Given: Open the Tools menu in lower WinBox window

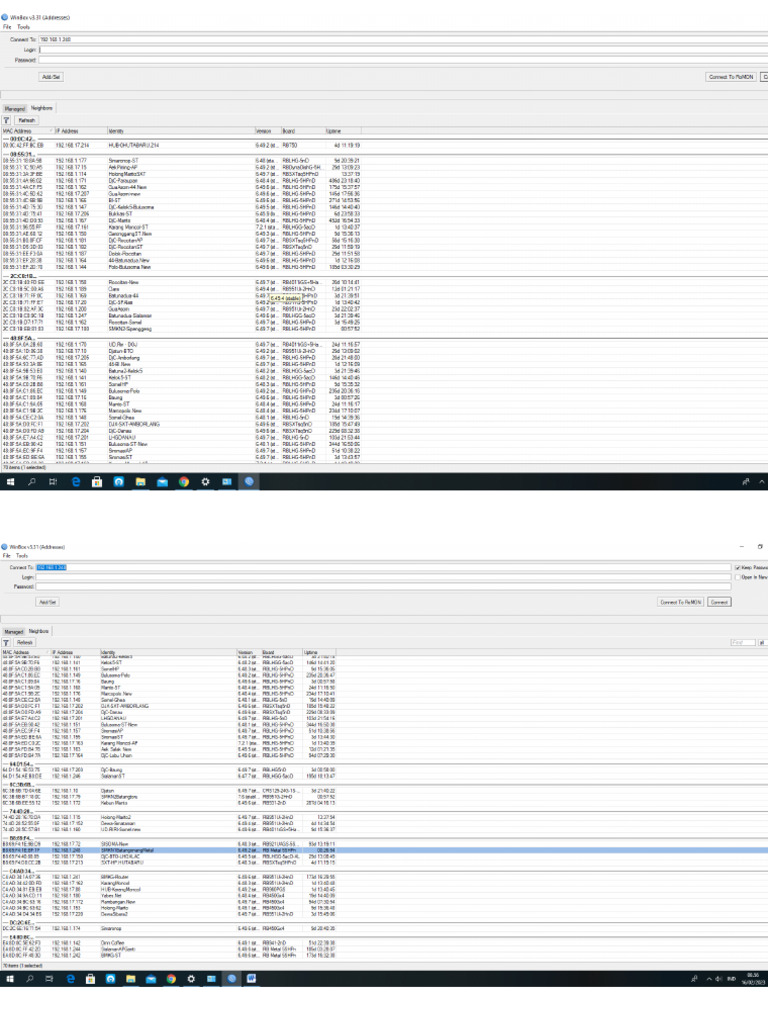Looking at the screenshot, I should [22, 556].
